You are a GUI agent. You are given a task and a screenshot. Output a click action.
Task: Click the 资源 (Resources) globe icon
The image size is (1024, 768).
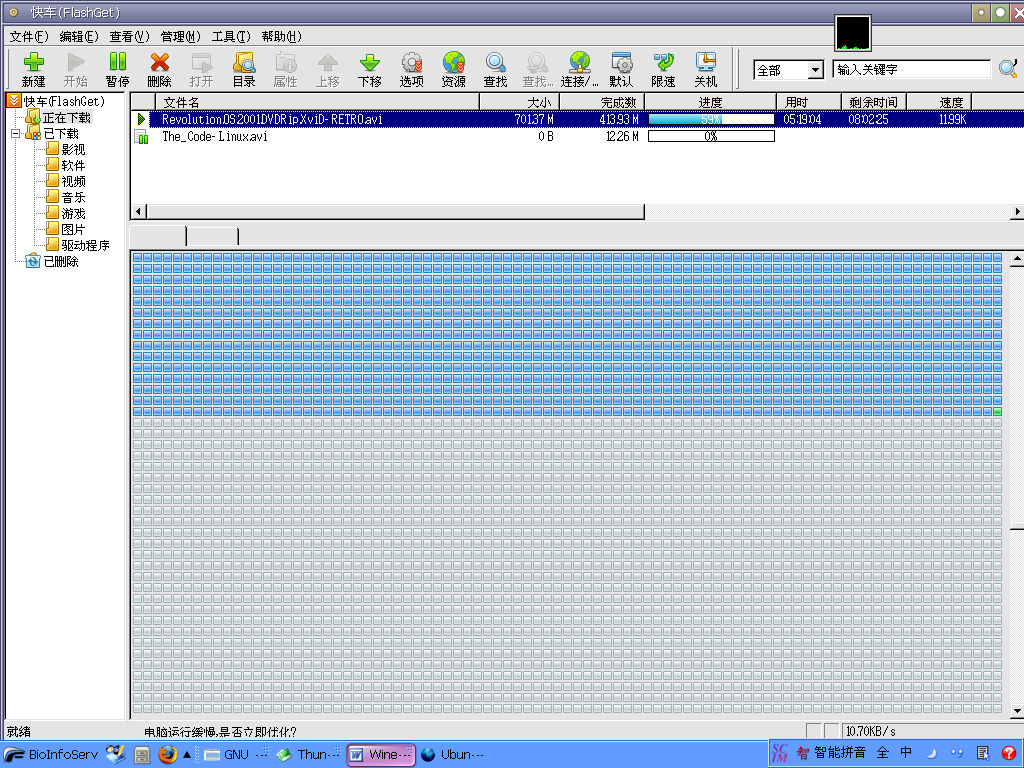453,63
